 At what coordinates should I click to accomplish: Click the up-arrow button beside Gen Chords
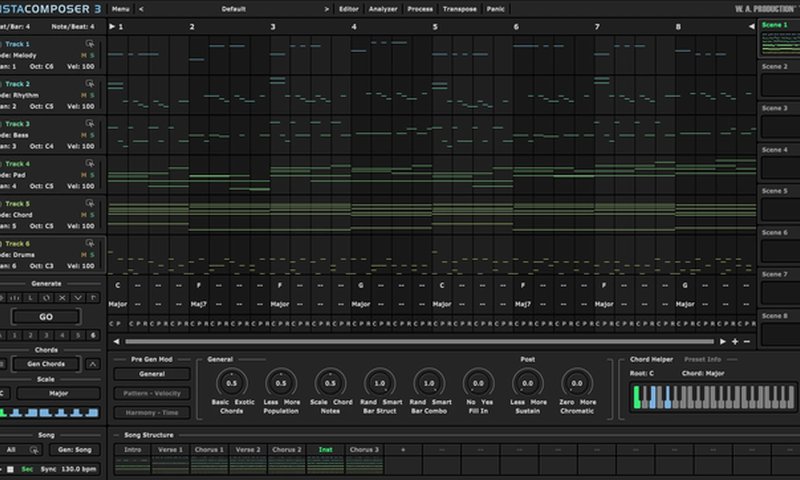click(x=93, y=363)
